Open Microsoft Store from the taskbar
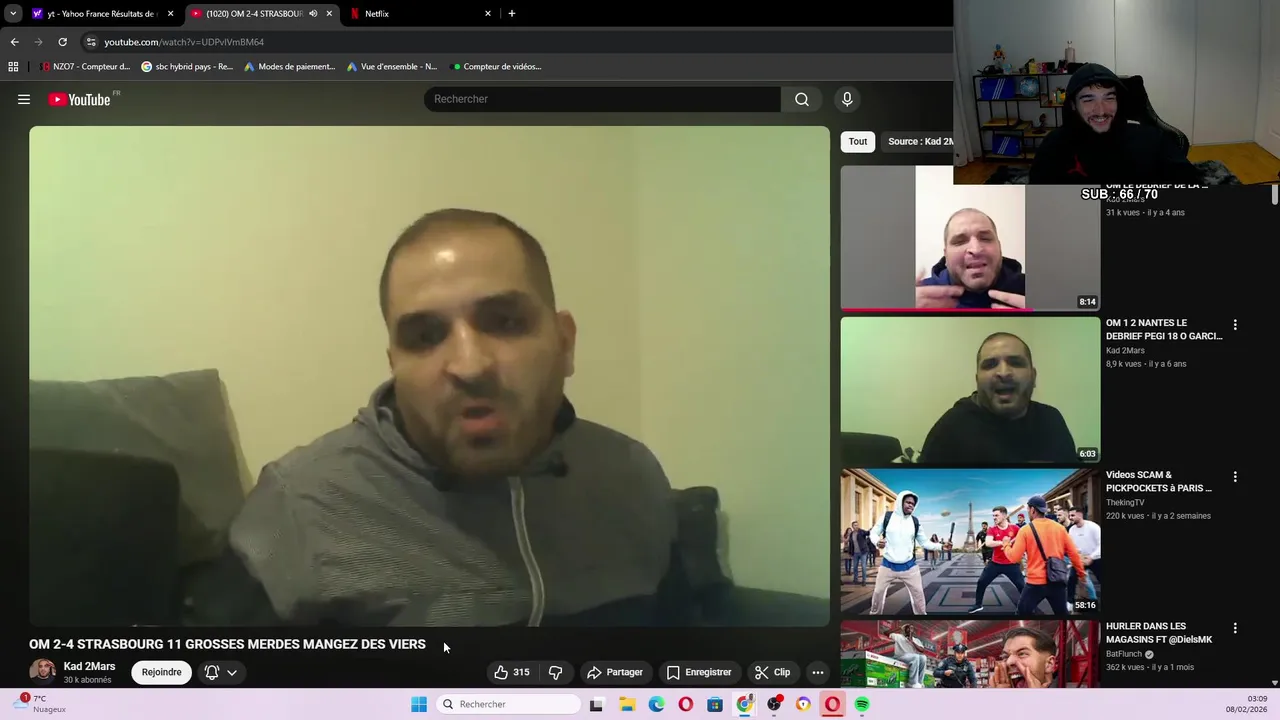Screen dimensions: 1280x720 (x=715, y=704)
